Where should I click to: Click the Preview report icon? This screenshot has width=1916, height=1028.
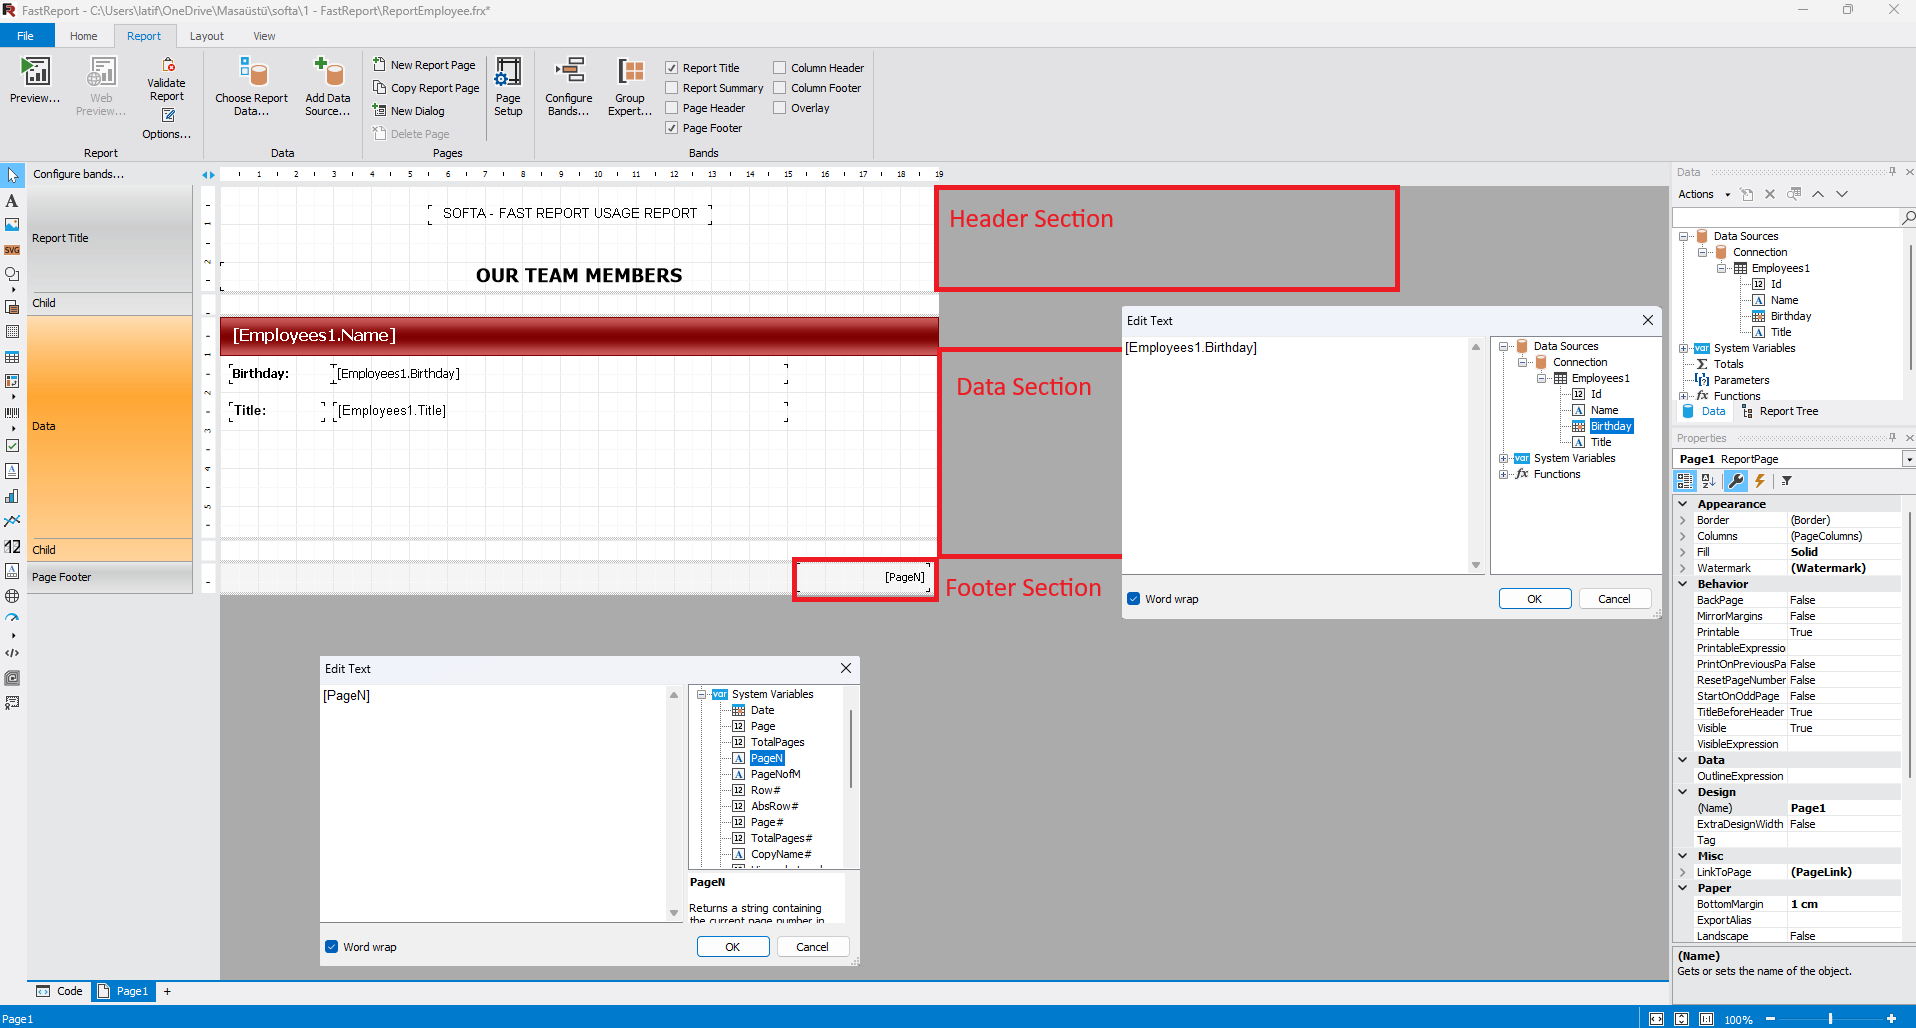tap(35, 72)
